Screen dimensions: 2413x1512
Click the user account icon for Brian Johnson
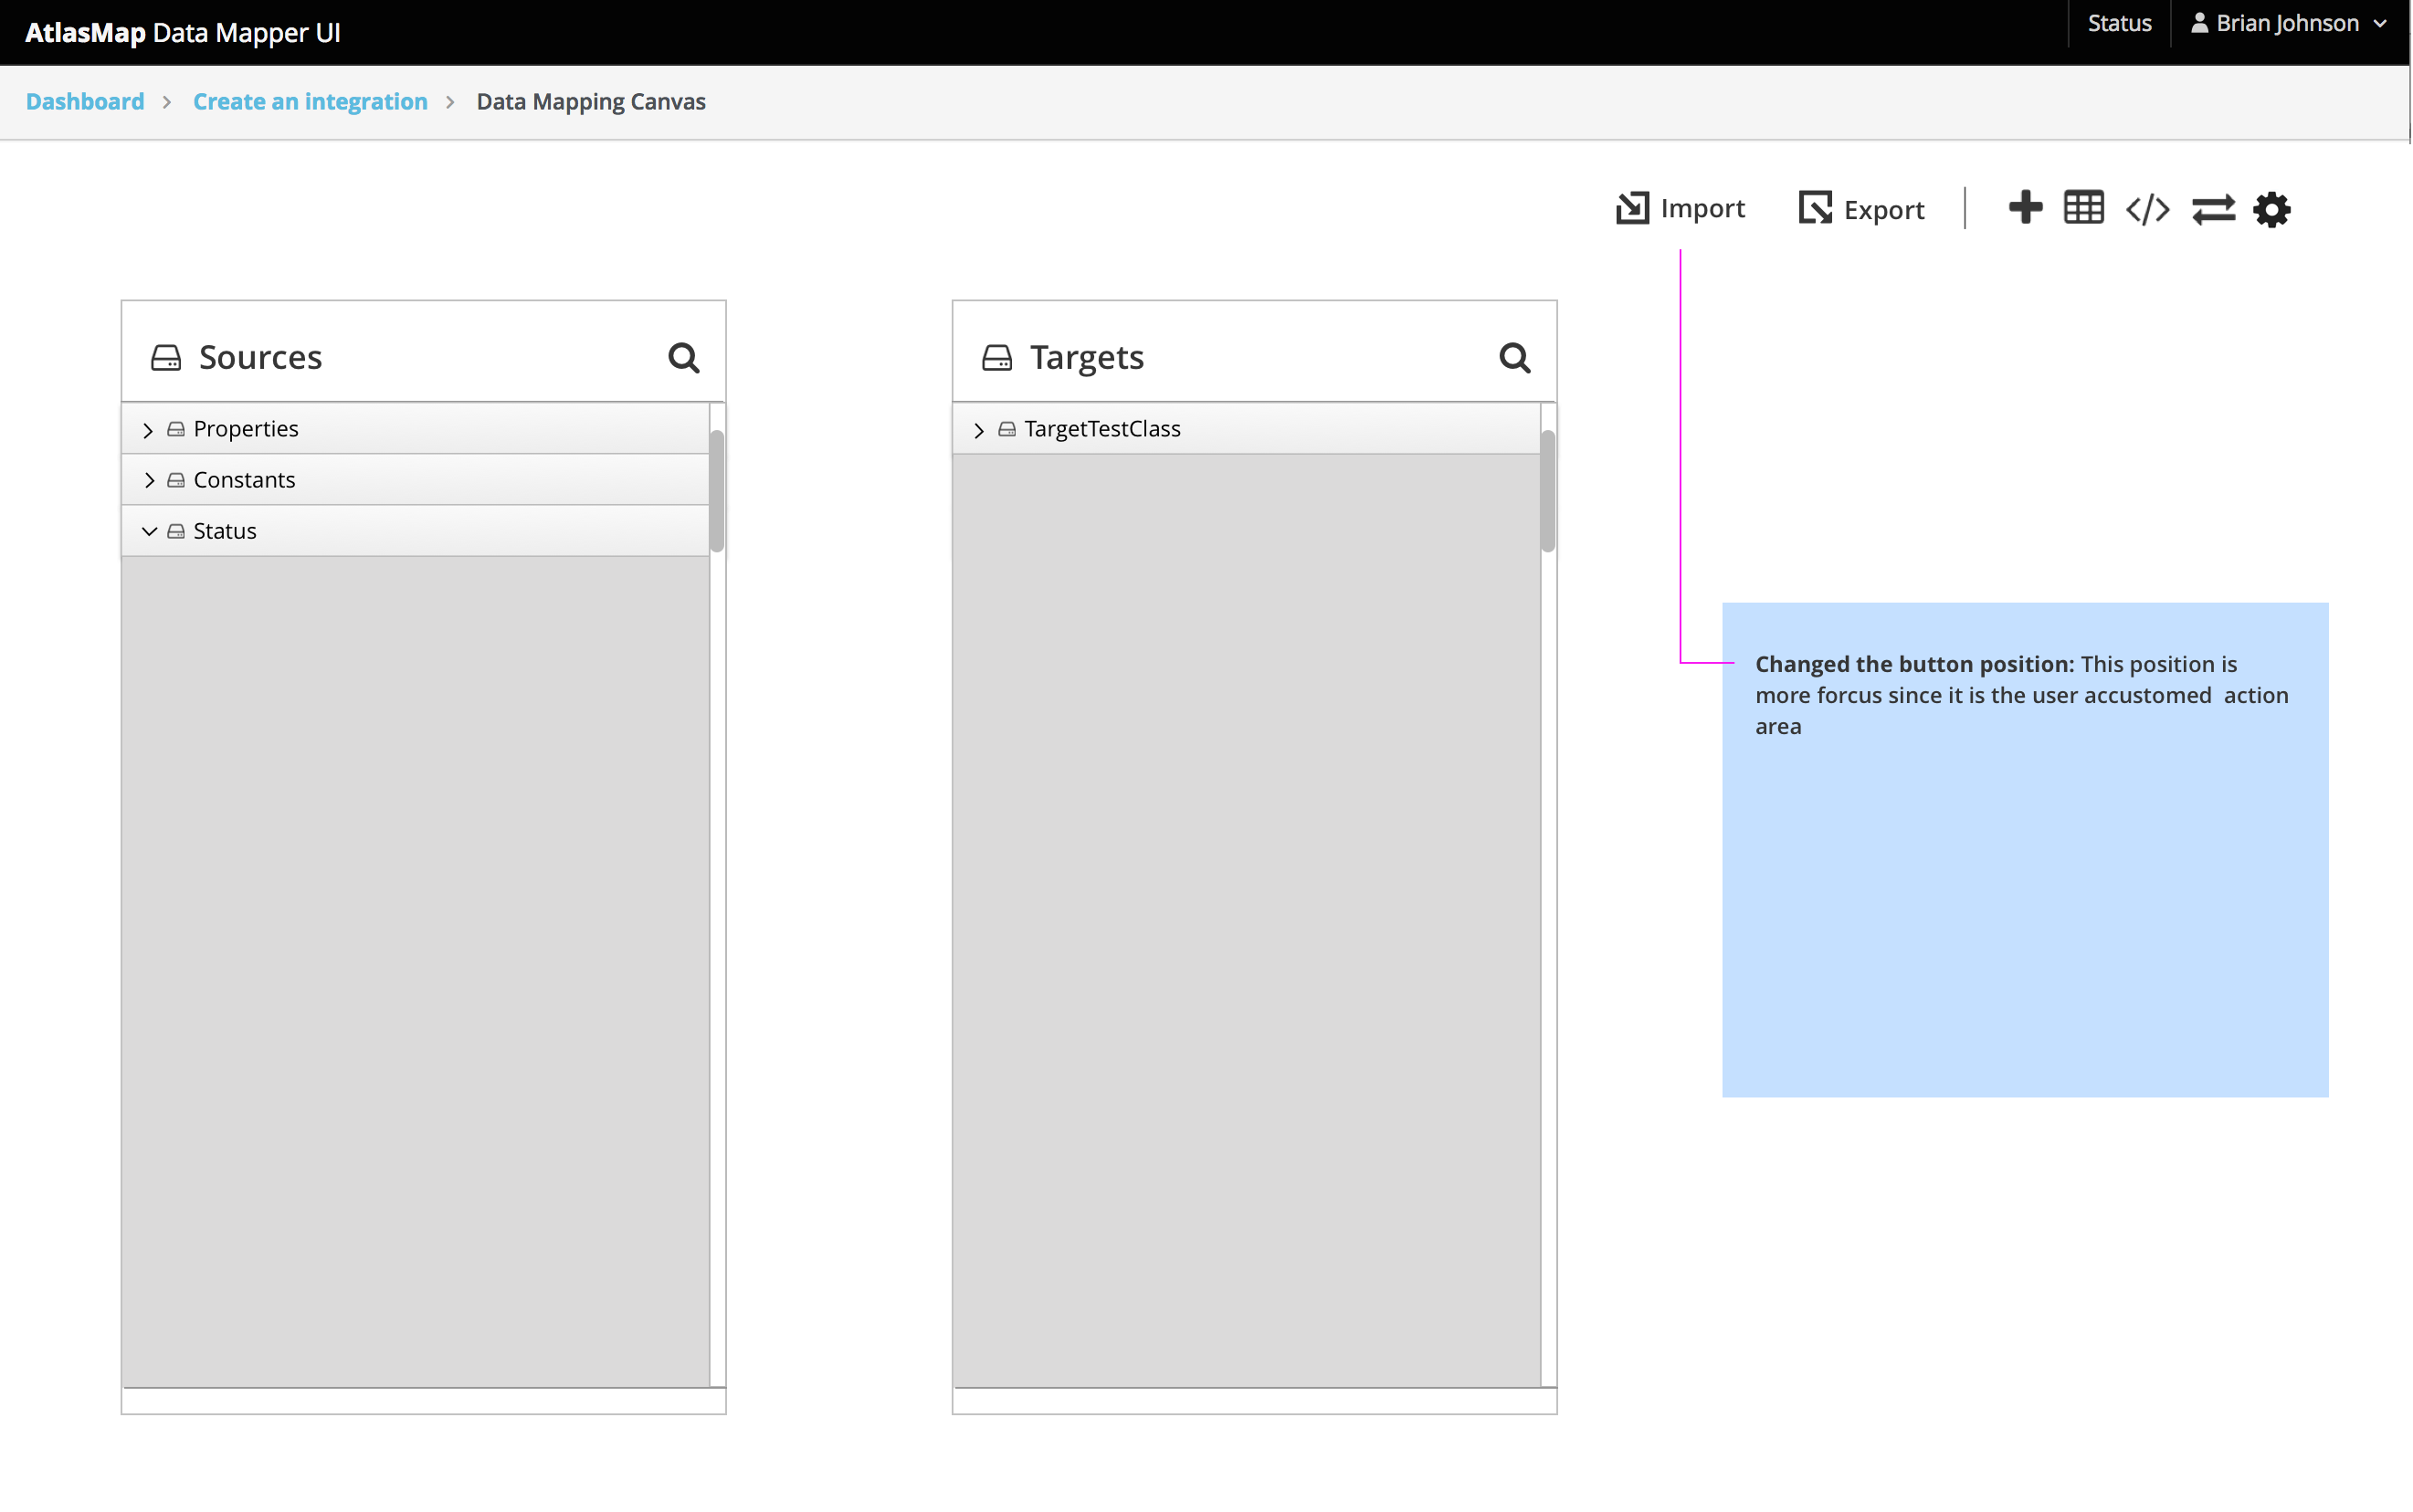pos(2200,22)
